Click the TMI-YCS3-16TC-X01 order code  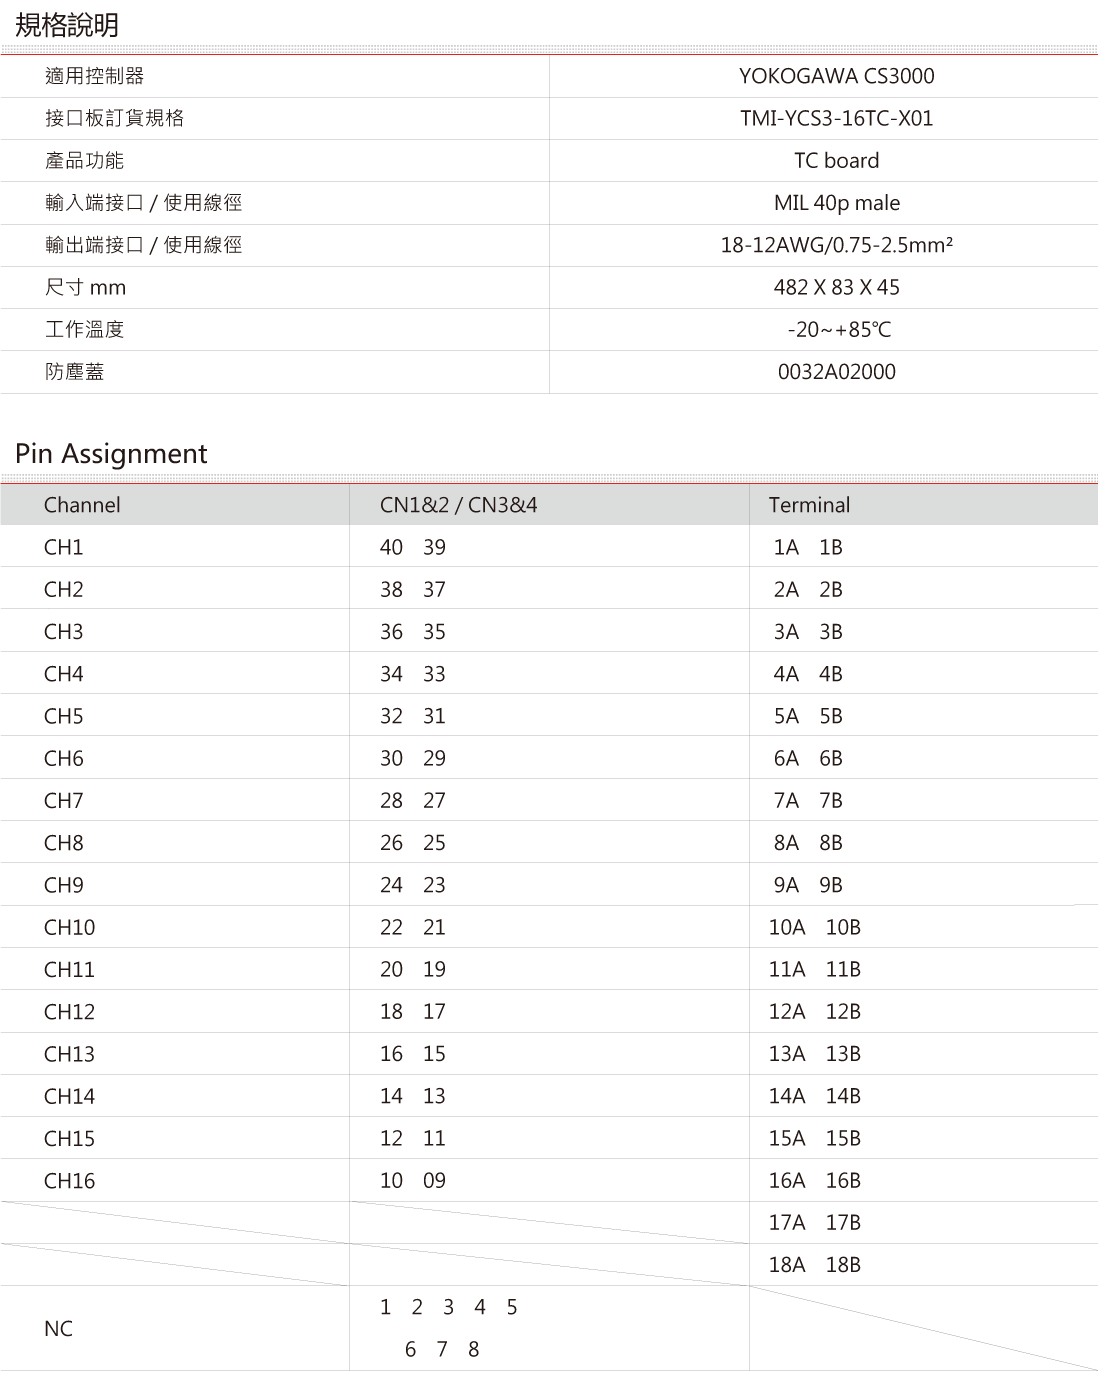tap(836, 118)
